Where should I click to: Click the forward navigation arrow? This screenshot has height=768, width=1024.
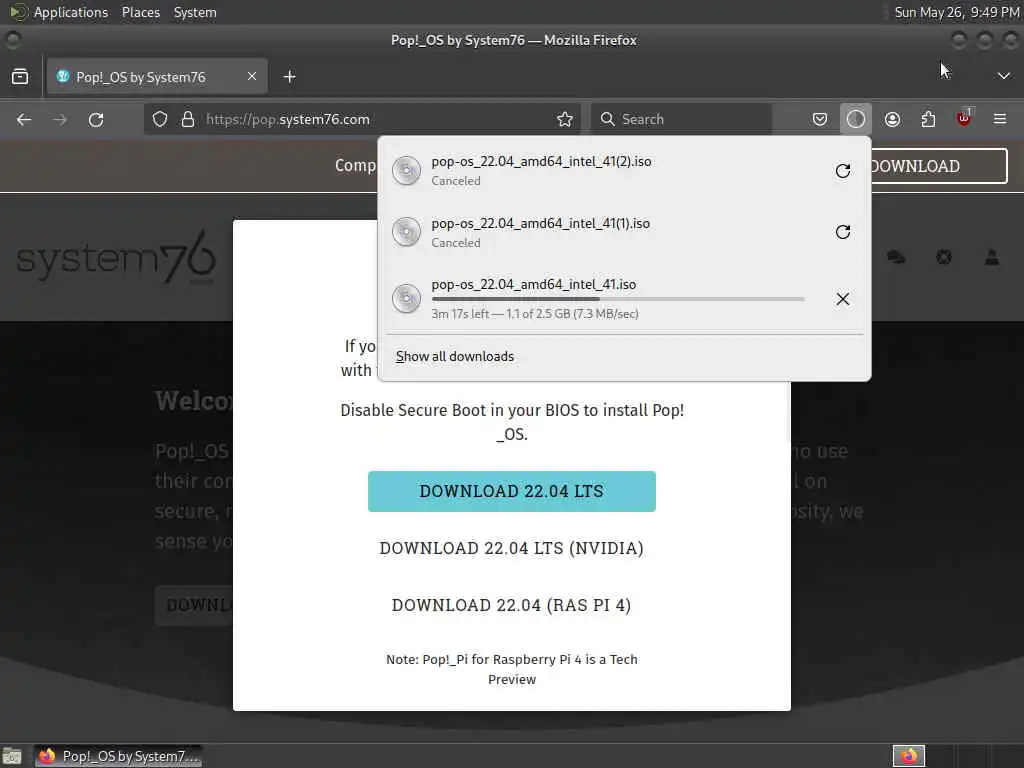coord(59,120)
